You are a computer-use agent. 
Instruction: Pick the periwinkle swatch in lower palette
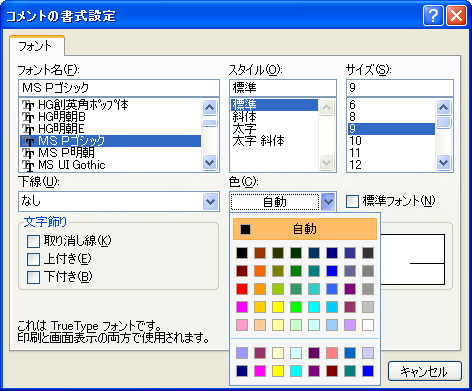(x=242, y=353)
